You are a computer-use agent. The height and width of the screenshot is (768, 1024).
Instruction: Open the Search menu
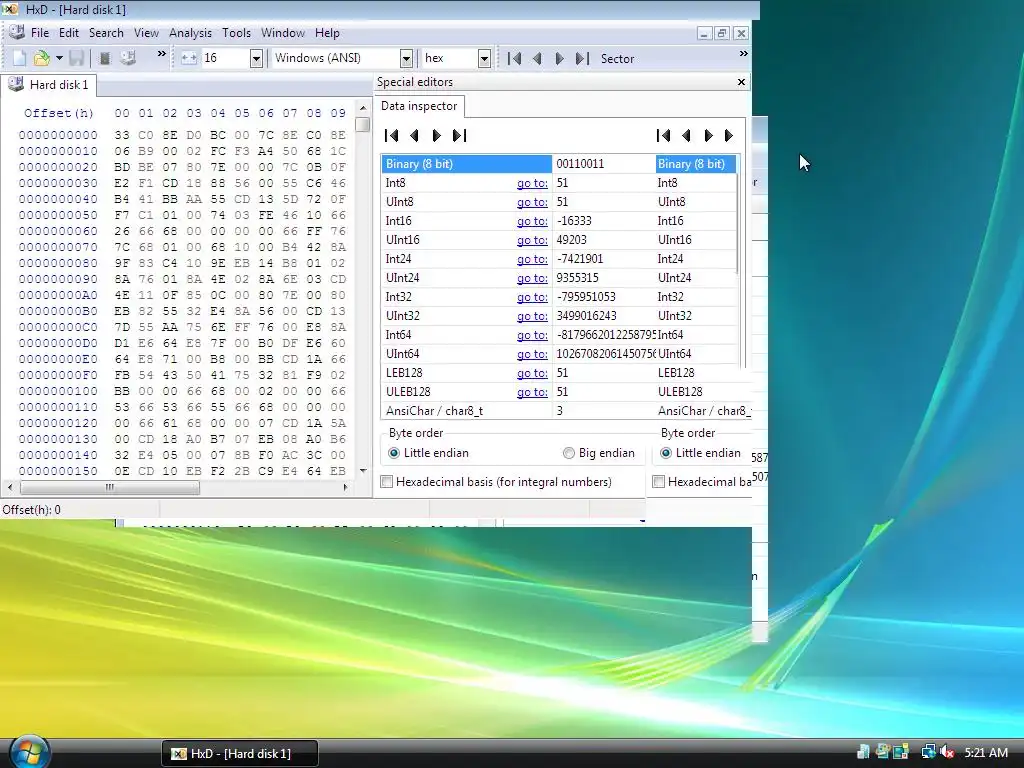tap(106, 33)
